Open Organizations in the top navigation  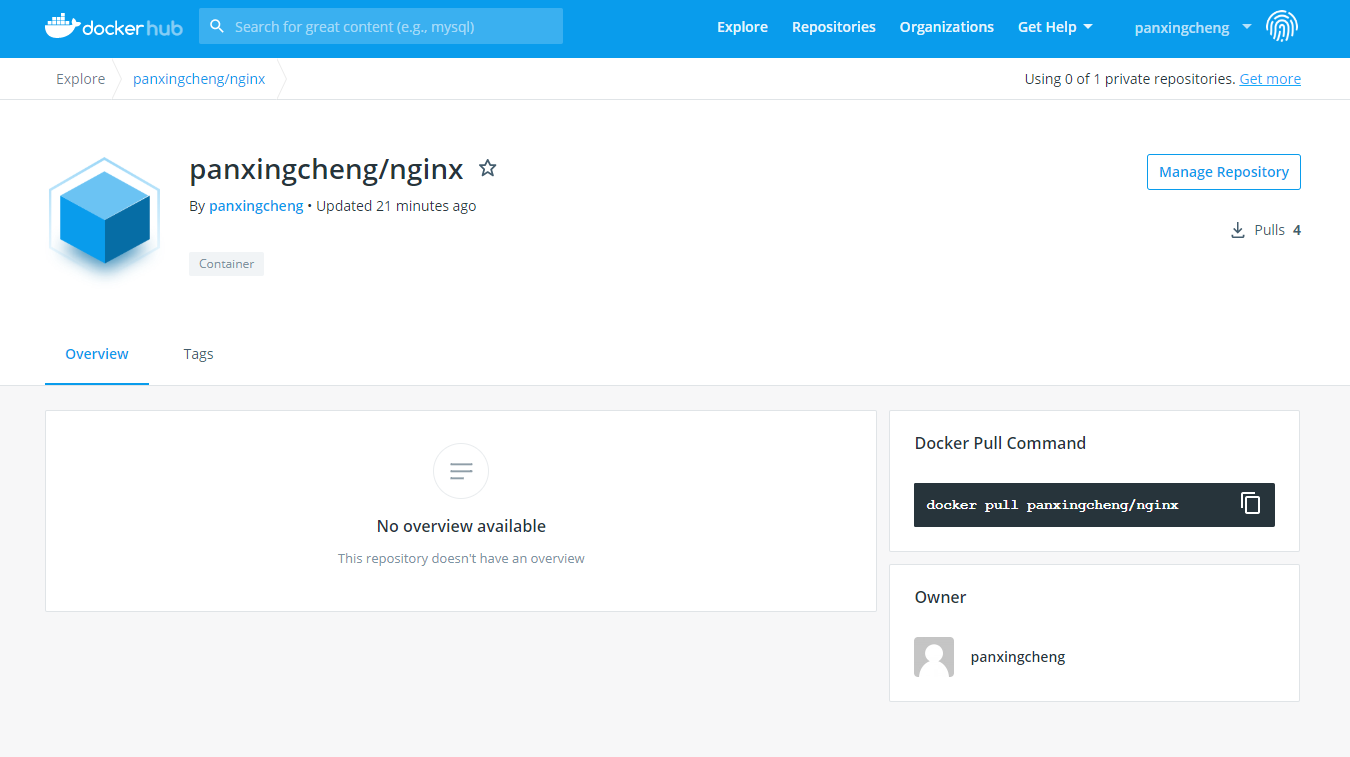[947, 27]
